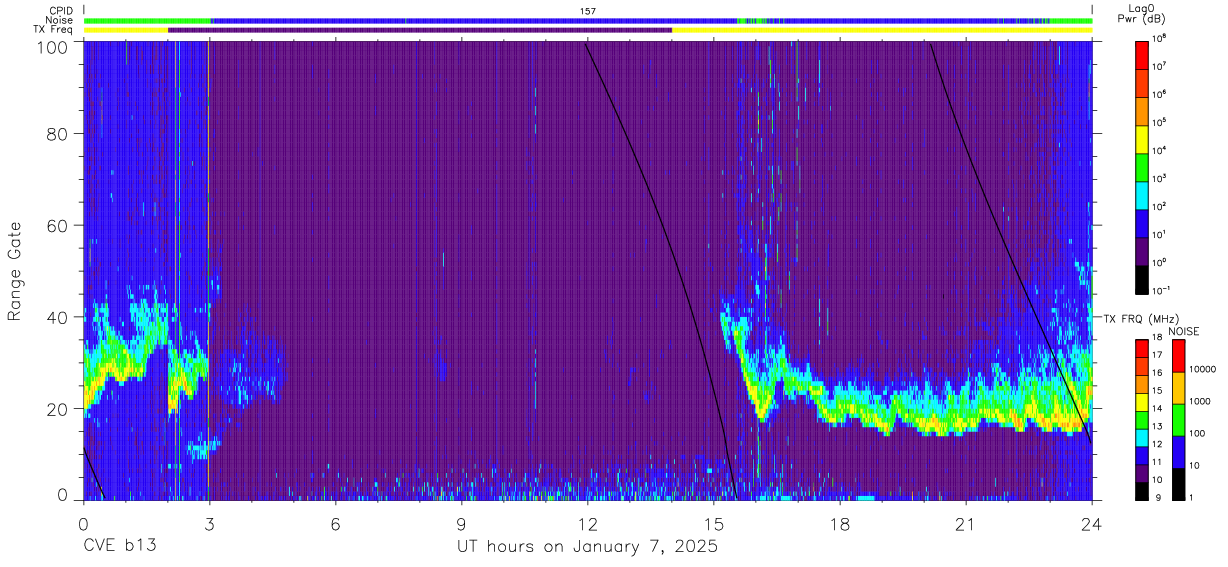
Task: Click the 6 tick on UT hours axis
Action: pyautogui.click(x=335, y=524)
